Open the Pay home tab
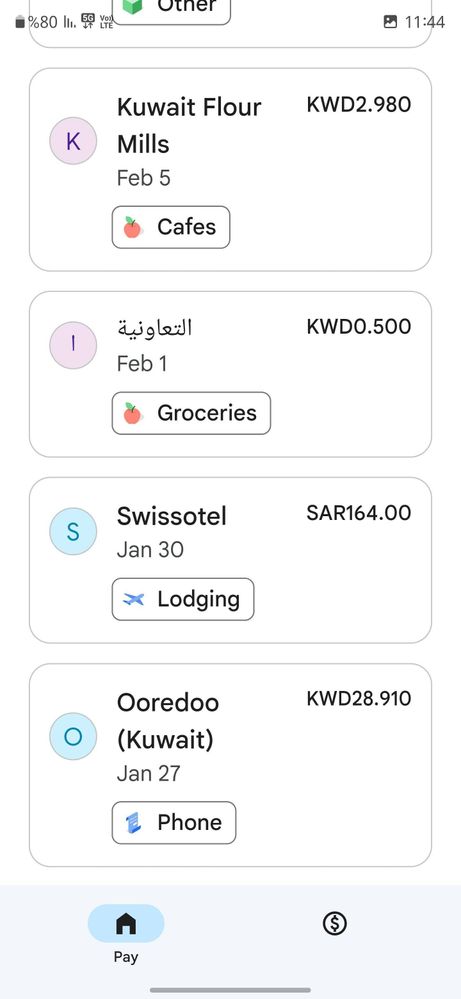The image size is (461, 999). coord(126,933)
